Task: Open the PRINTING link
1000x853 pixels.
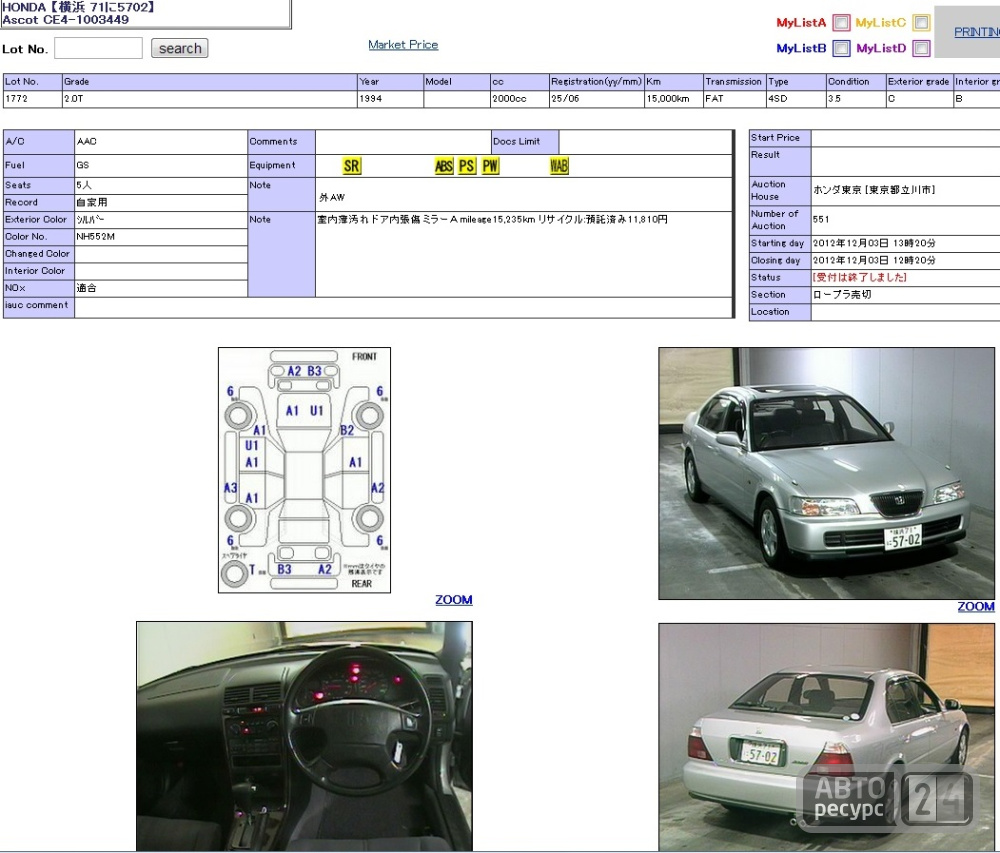Action: [976, 32]
